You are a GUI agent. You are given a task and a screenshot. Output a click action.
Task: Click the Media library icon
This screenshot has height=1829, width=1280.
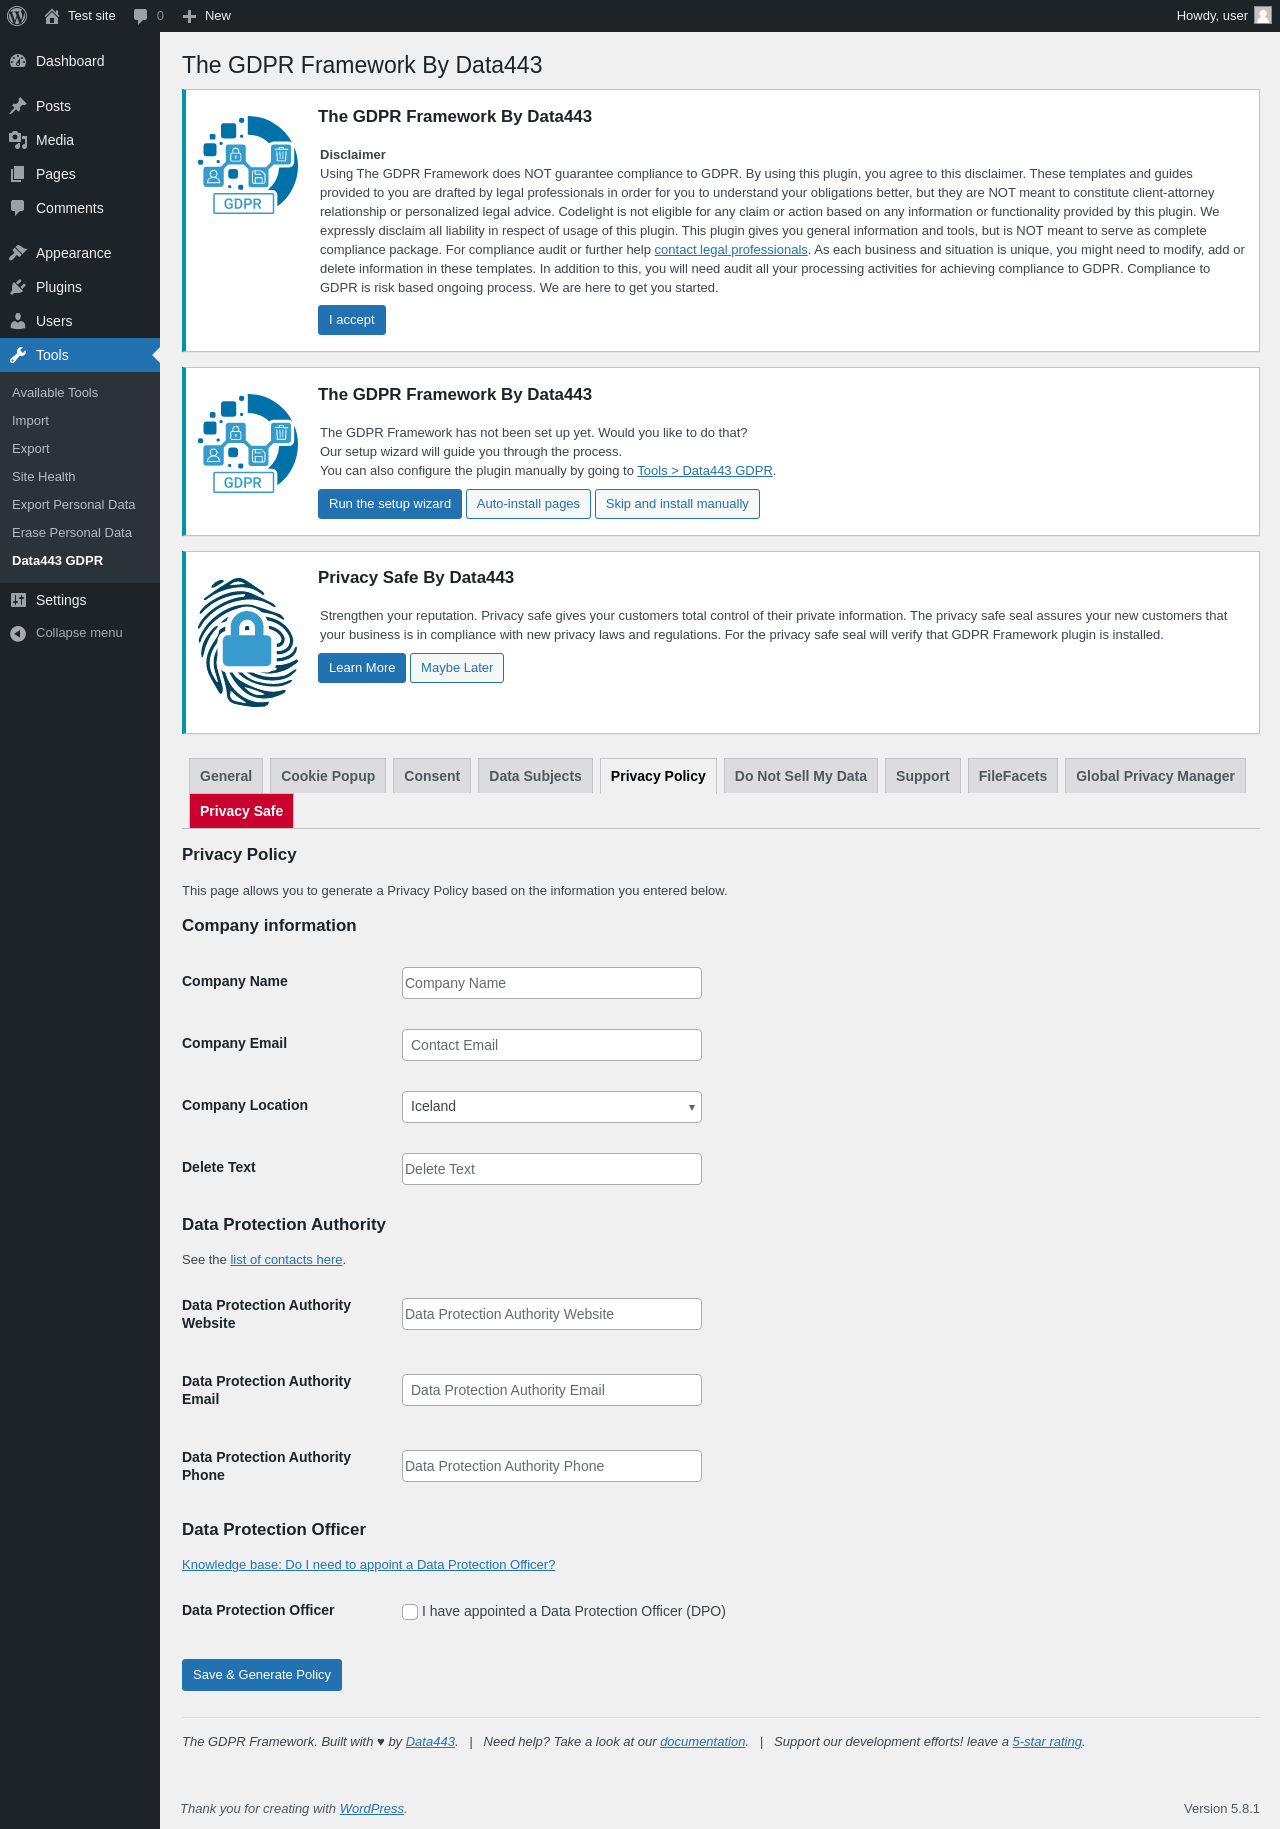[18, 140]
